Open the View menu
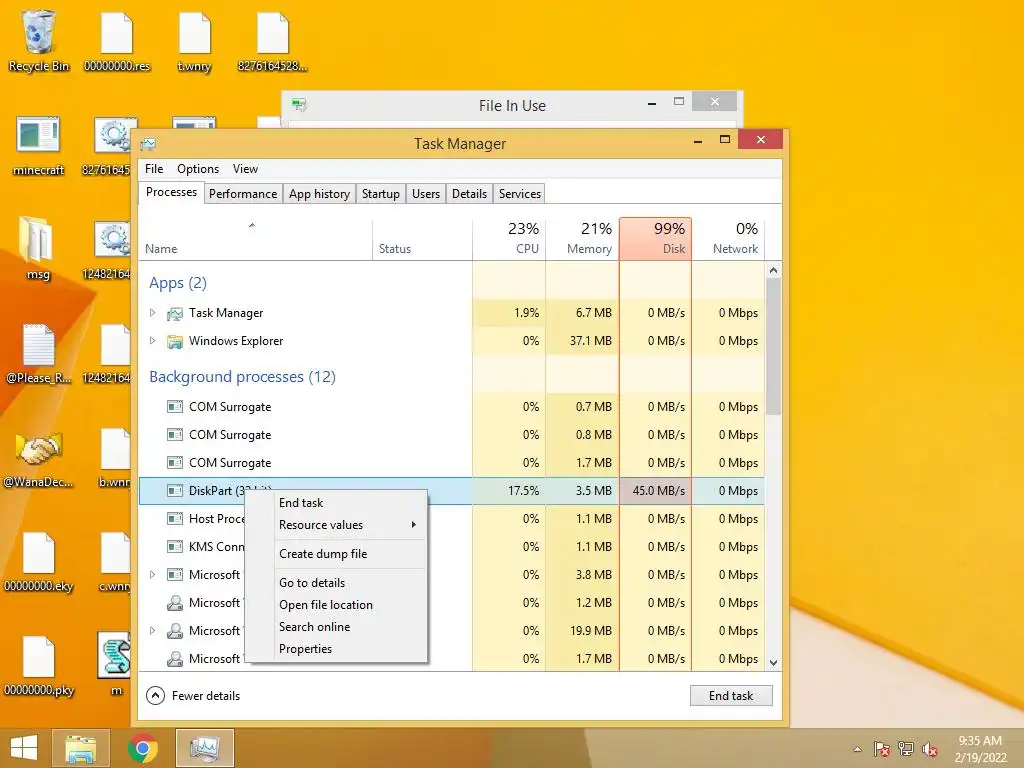 point(246,169)
